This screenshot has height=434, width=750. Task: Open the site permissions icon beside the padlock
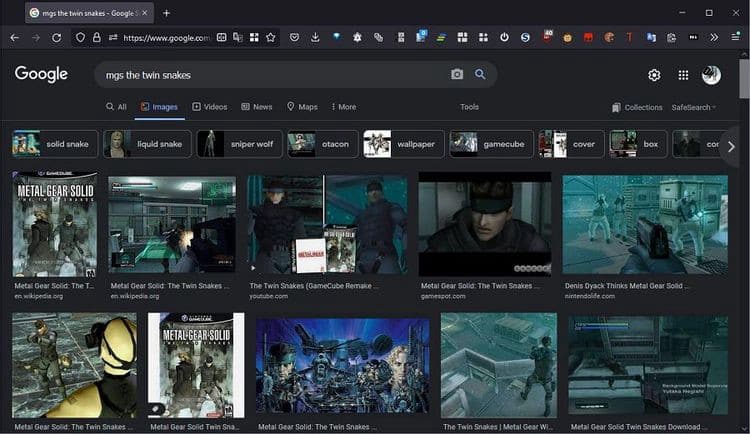click(x=113, y=37)
